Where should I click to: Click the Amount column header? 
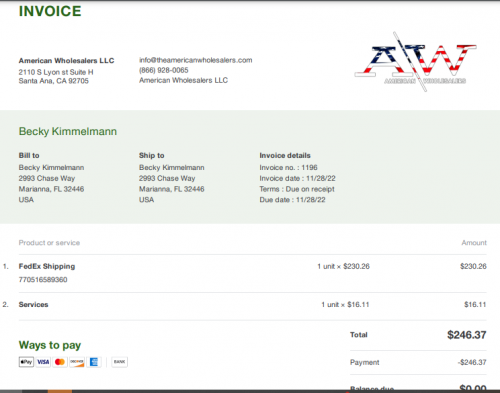(x=474, y=243)
